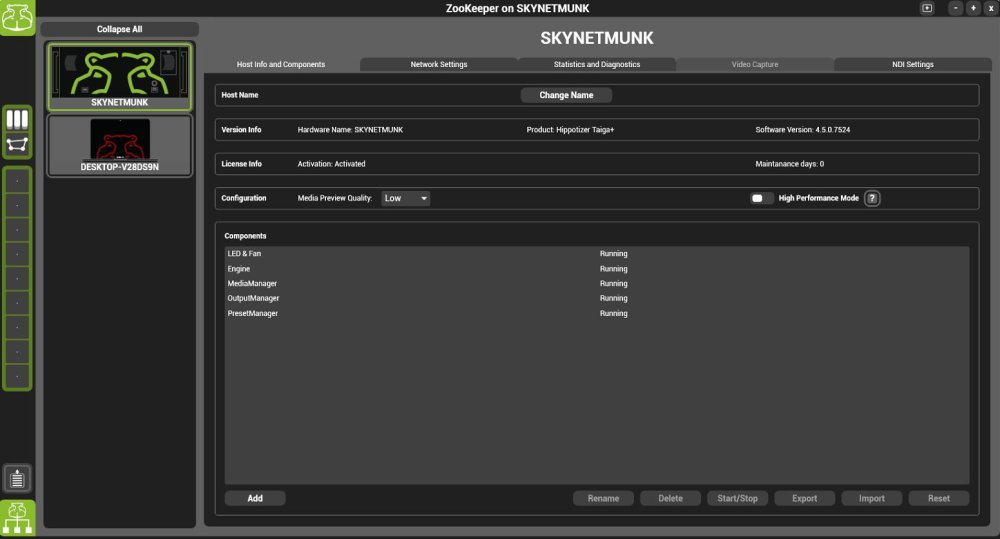Click the Delete button

point(670,498)
